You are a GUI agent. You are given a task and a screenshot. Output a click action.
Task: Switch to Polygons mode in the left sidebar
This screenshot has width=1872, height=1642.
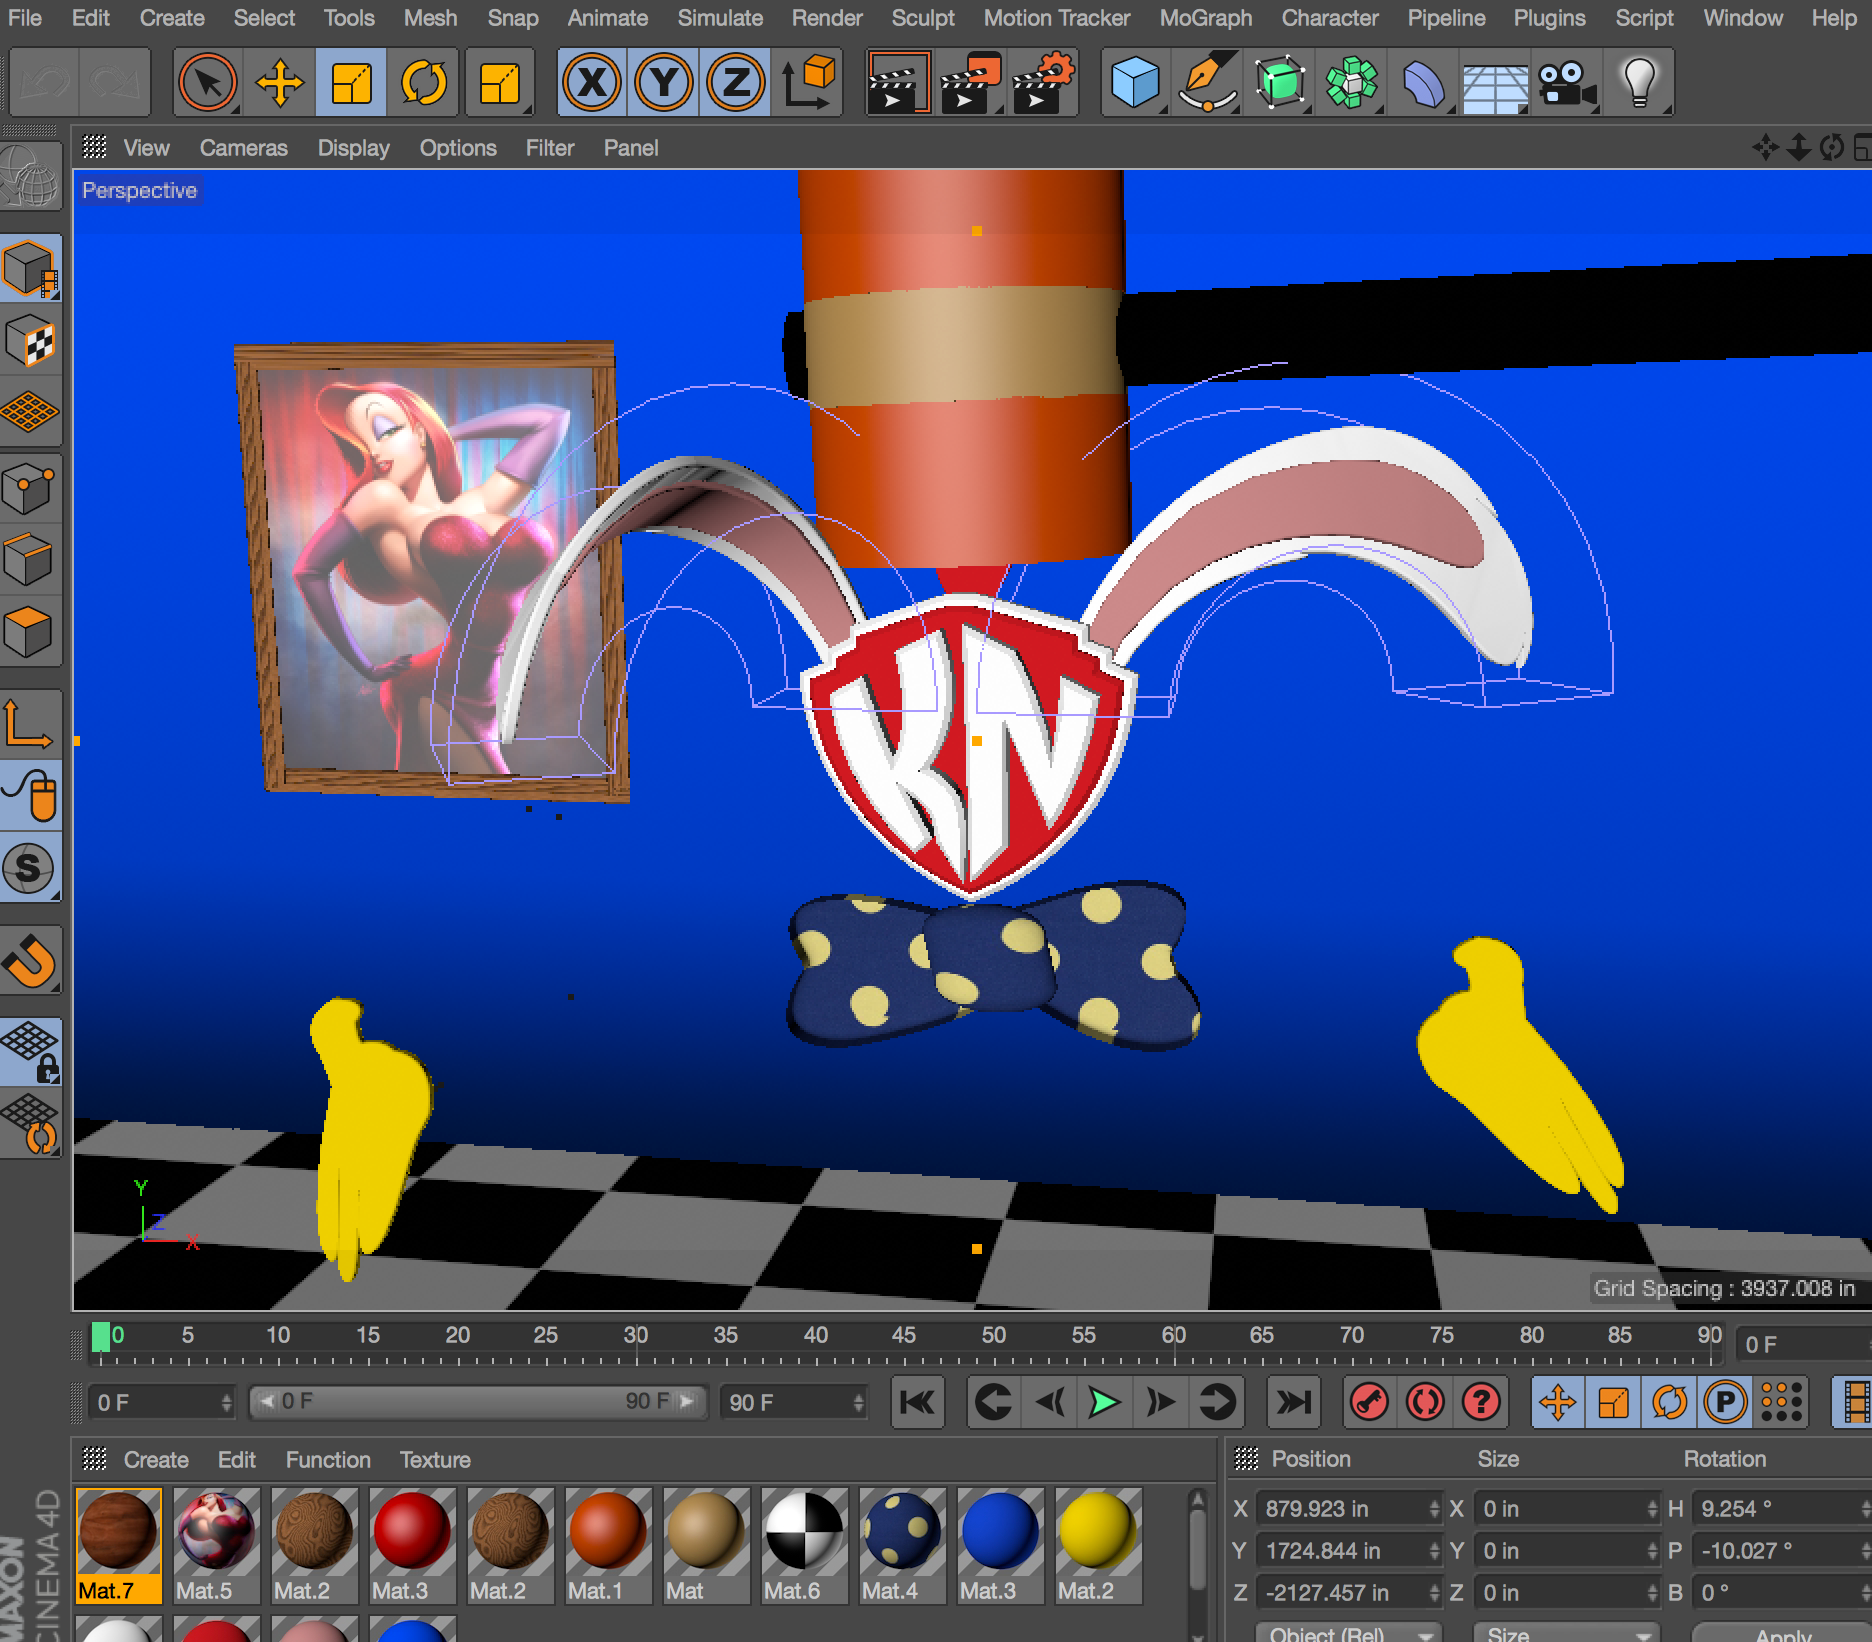pos(30,631)
